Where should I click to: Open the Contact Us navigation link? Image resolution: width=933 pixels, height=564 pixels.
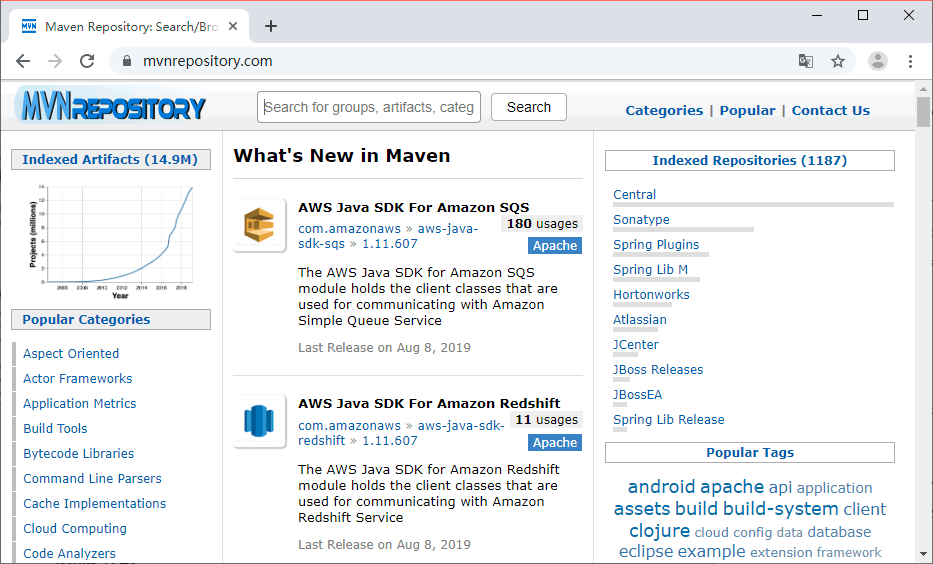831,111
